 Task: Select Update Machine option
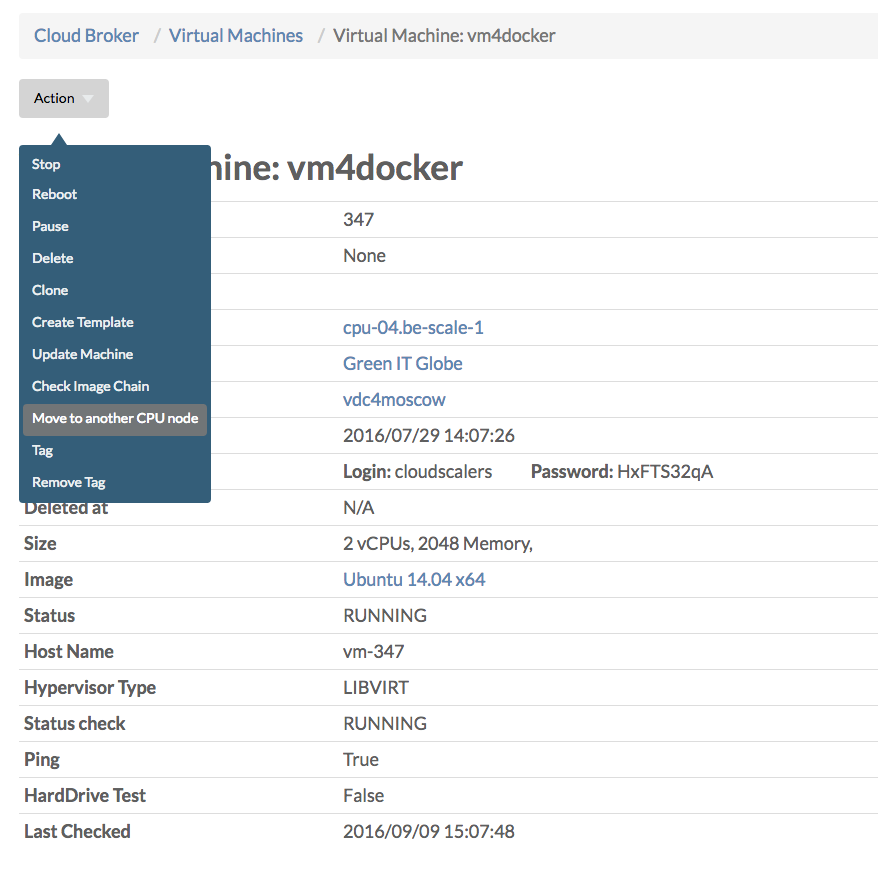coord(82,354)
